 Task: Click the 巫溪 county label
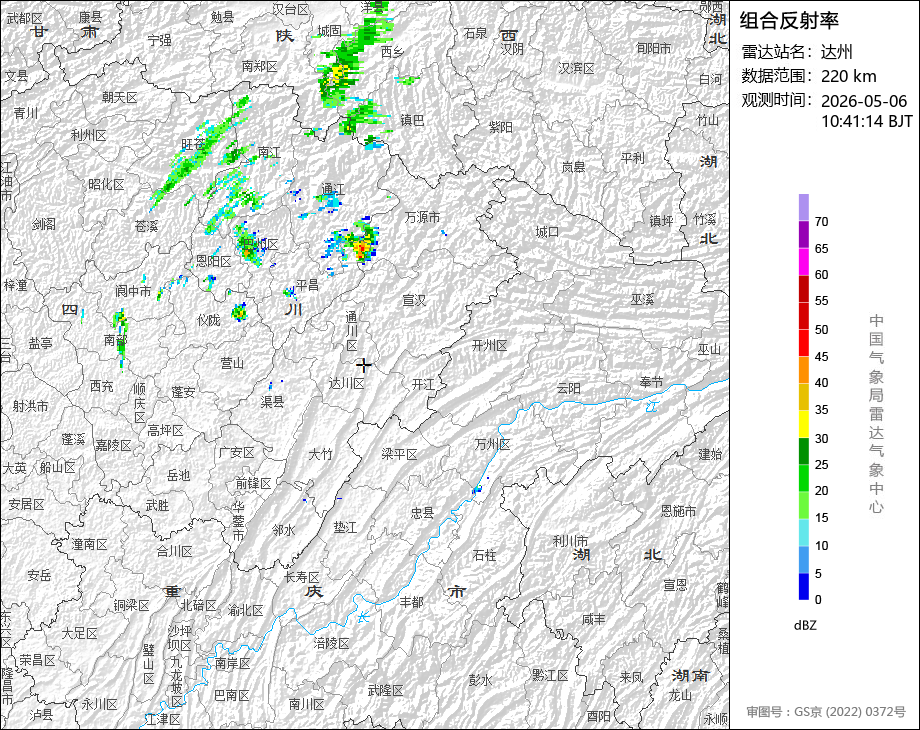point(642,299)
